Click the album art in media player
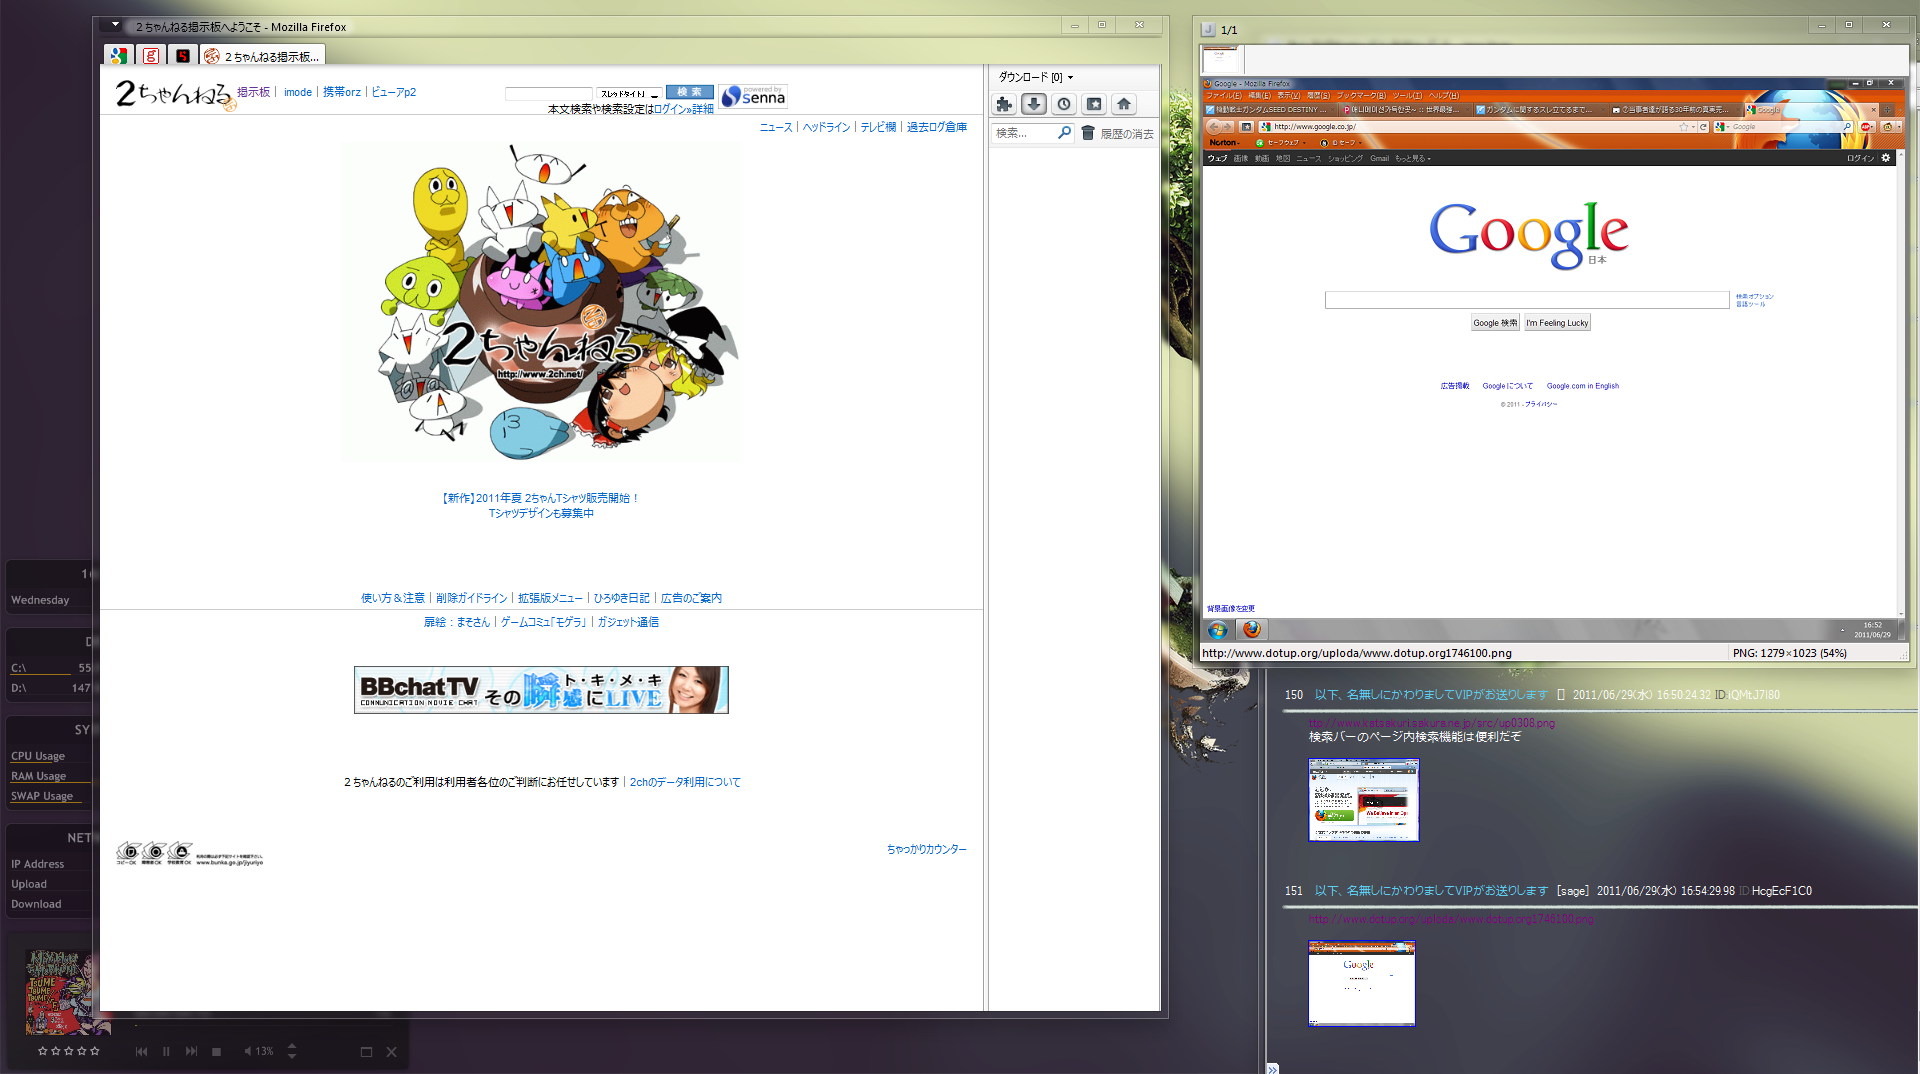This screenshot has height=1074, width=1920. (x=61, y=992)
